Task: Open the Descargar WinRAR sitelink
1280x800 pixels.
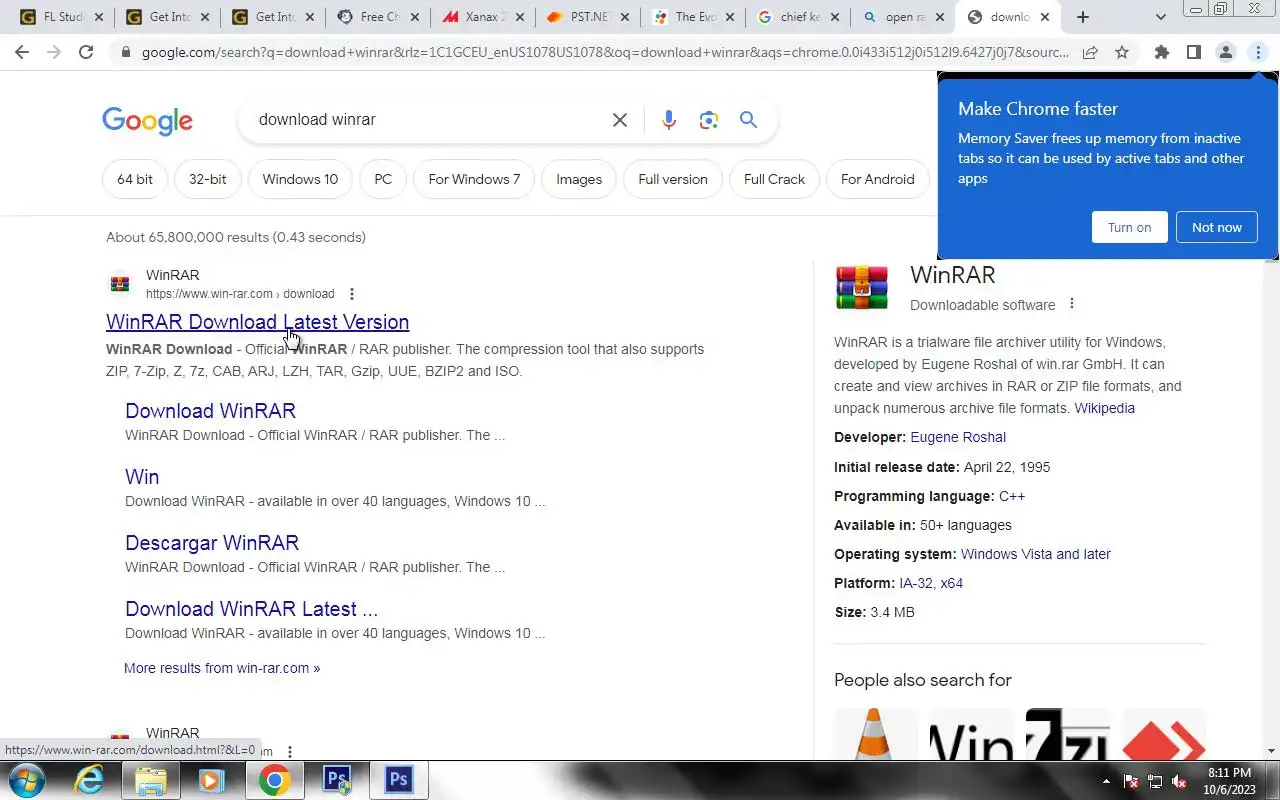Action: pos(212,543)
